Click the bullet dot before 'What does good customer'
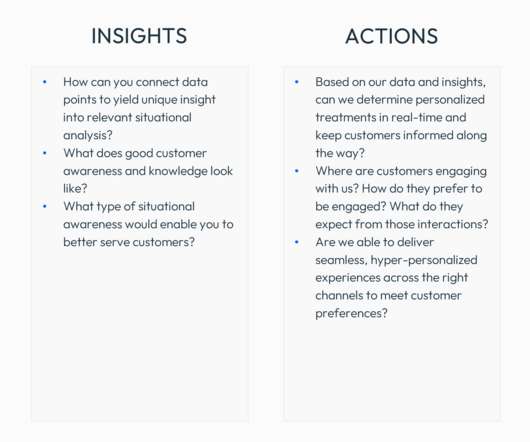This screenshot has height=442, width=530. [45, 153]
